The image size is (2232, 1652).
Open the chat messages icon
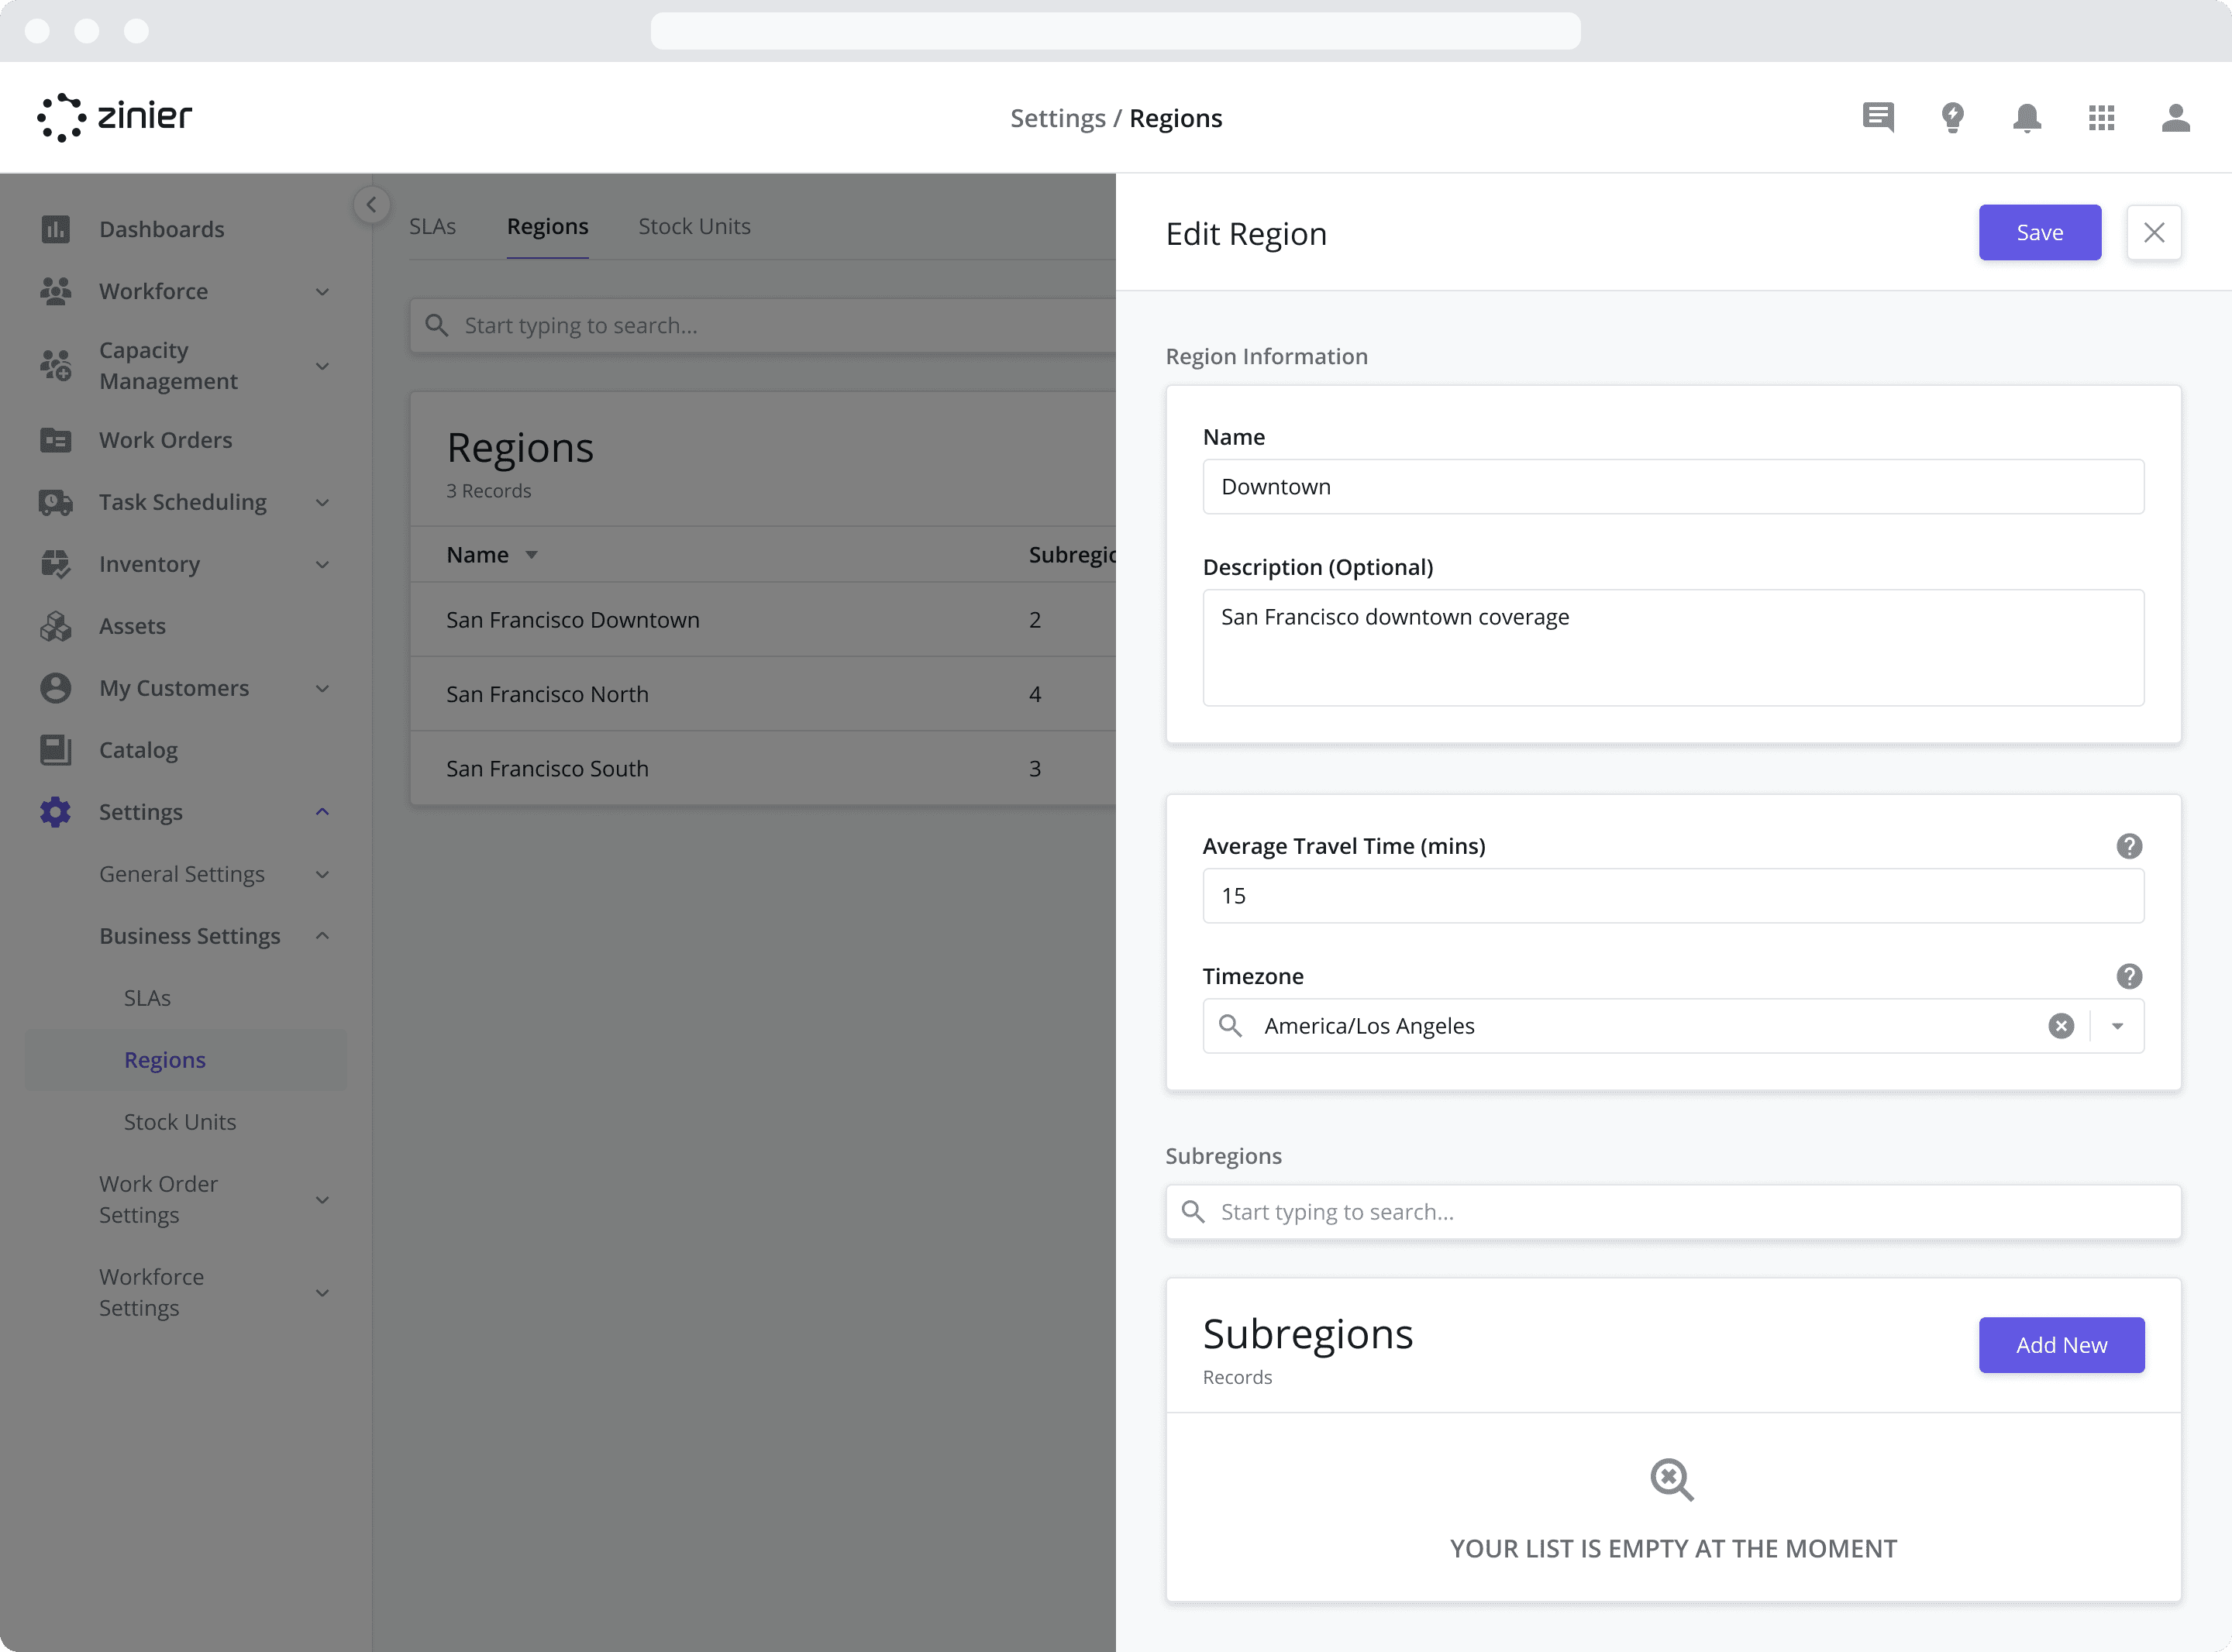[x=1878, y=118]
